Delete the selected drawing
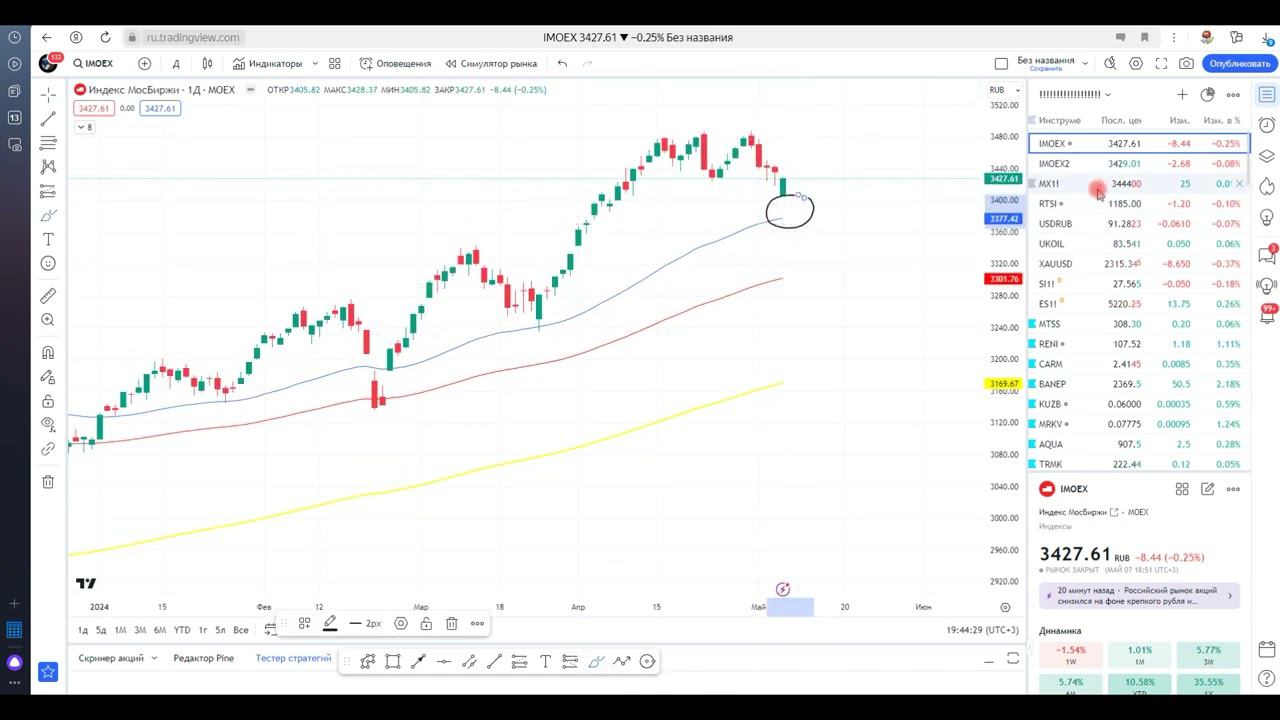This screenshot has height=720, width=1280. click(452, 623)
